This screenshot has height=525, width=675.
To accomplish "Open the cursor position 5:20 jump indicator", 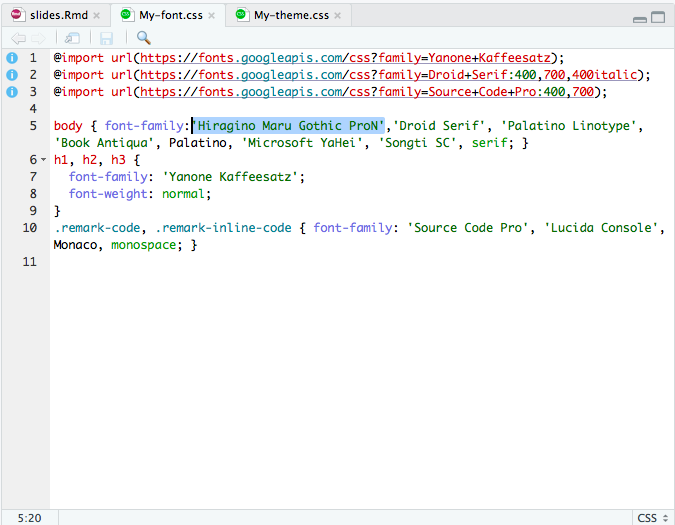I will click(x=29, y=517).
